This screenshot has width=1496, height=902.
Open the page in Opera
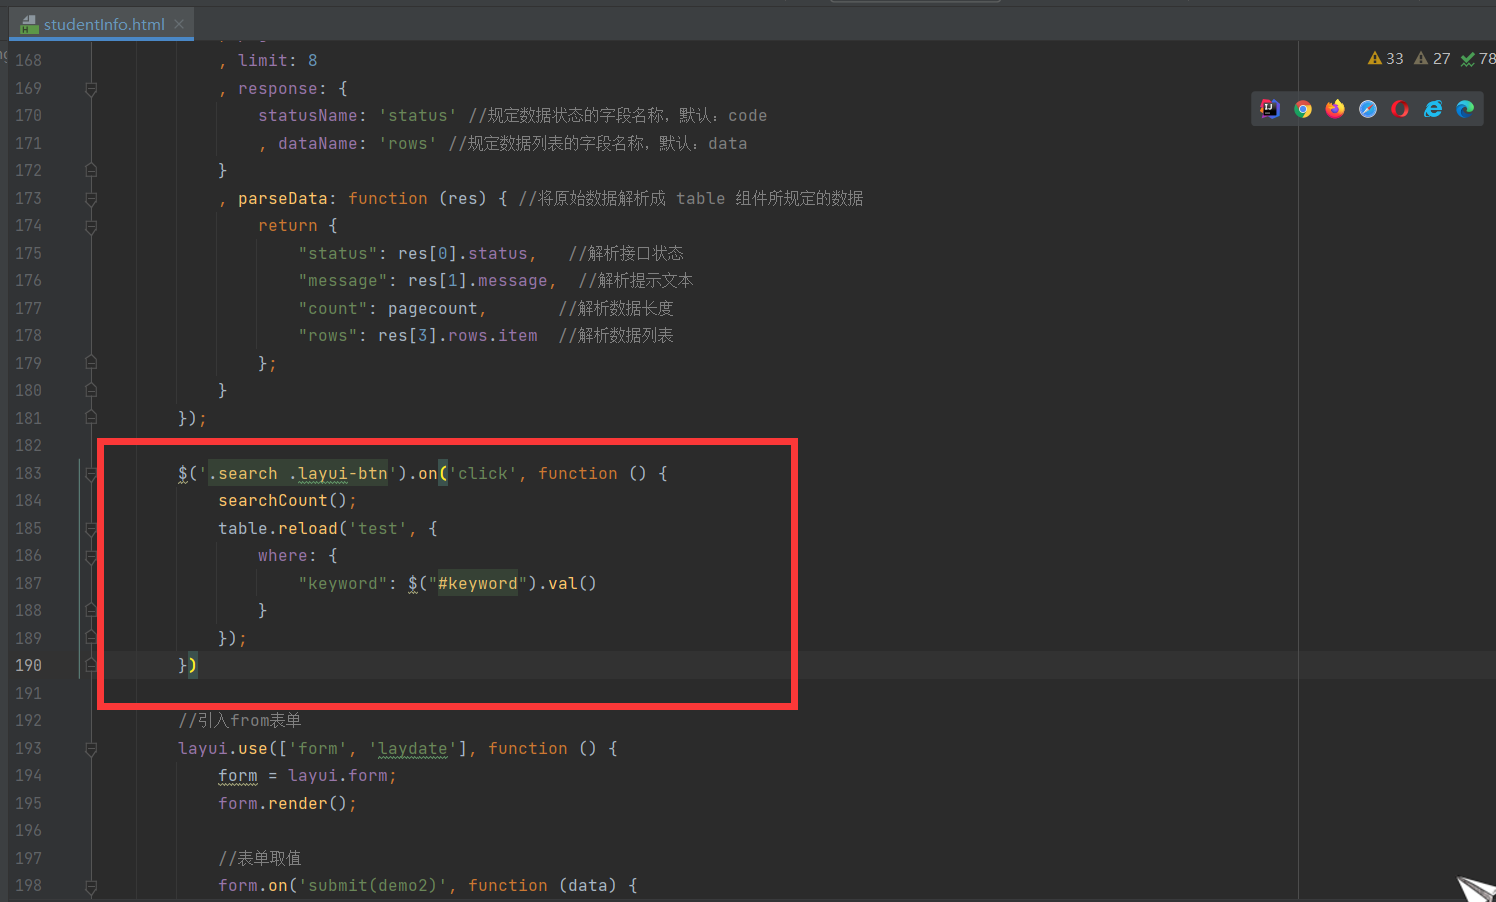click(1400, 109)
